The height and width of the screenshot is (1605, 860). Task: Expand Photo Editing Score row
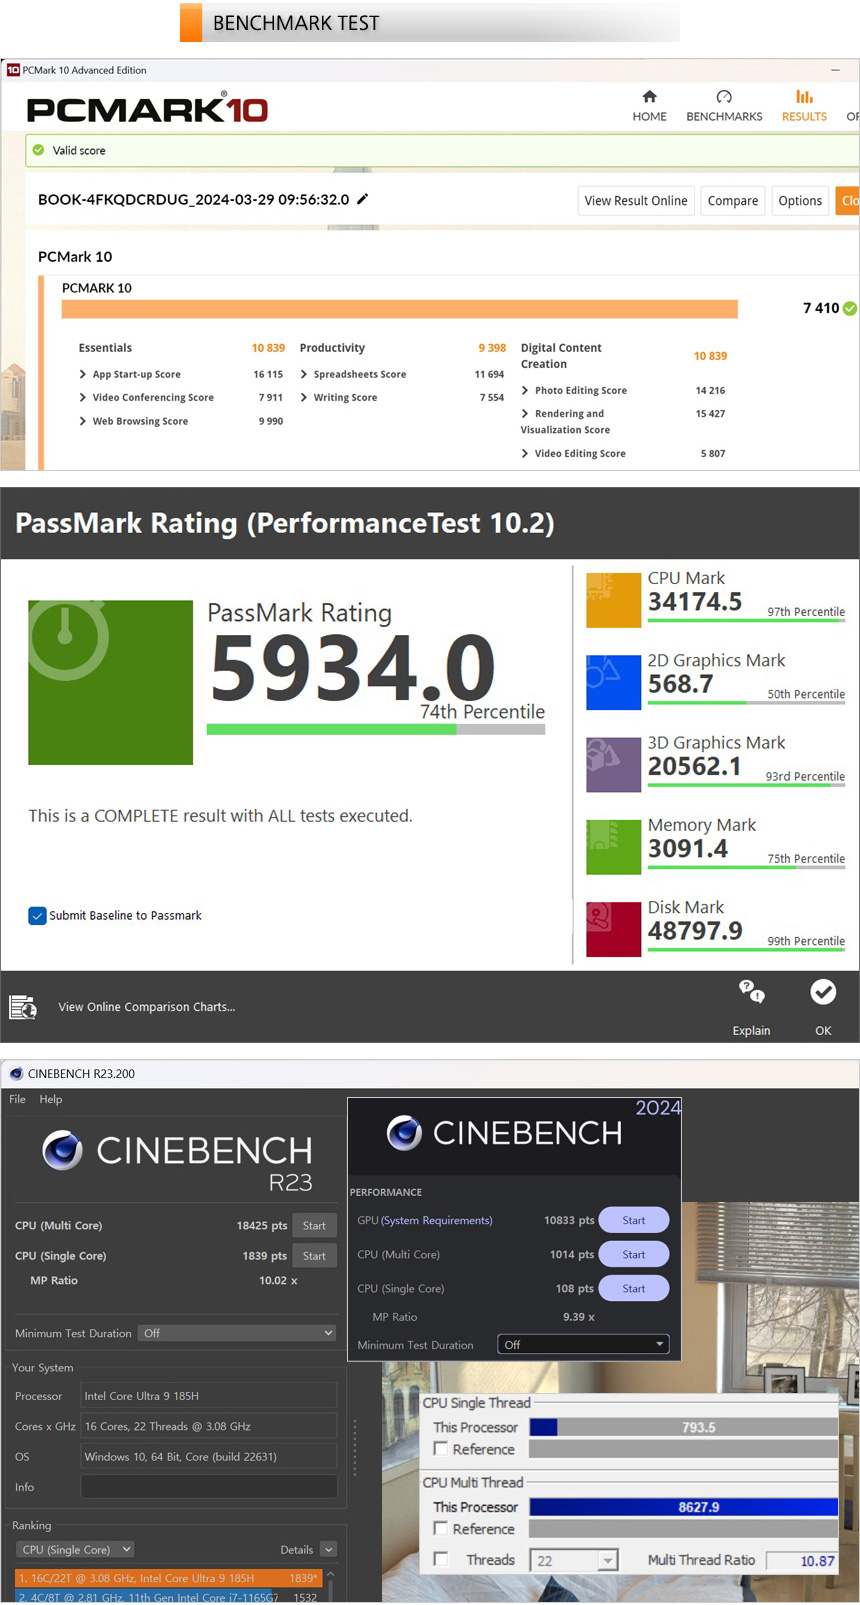[x=525, y=390]
